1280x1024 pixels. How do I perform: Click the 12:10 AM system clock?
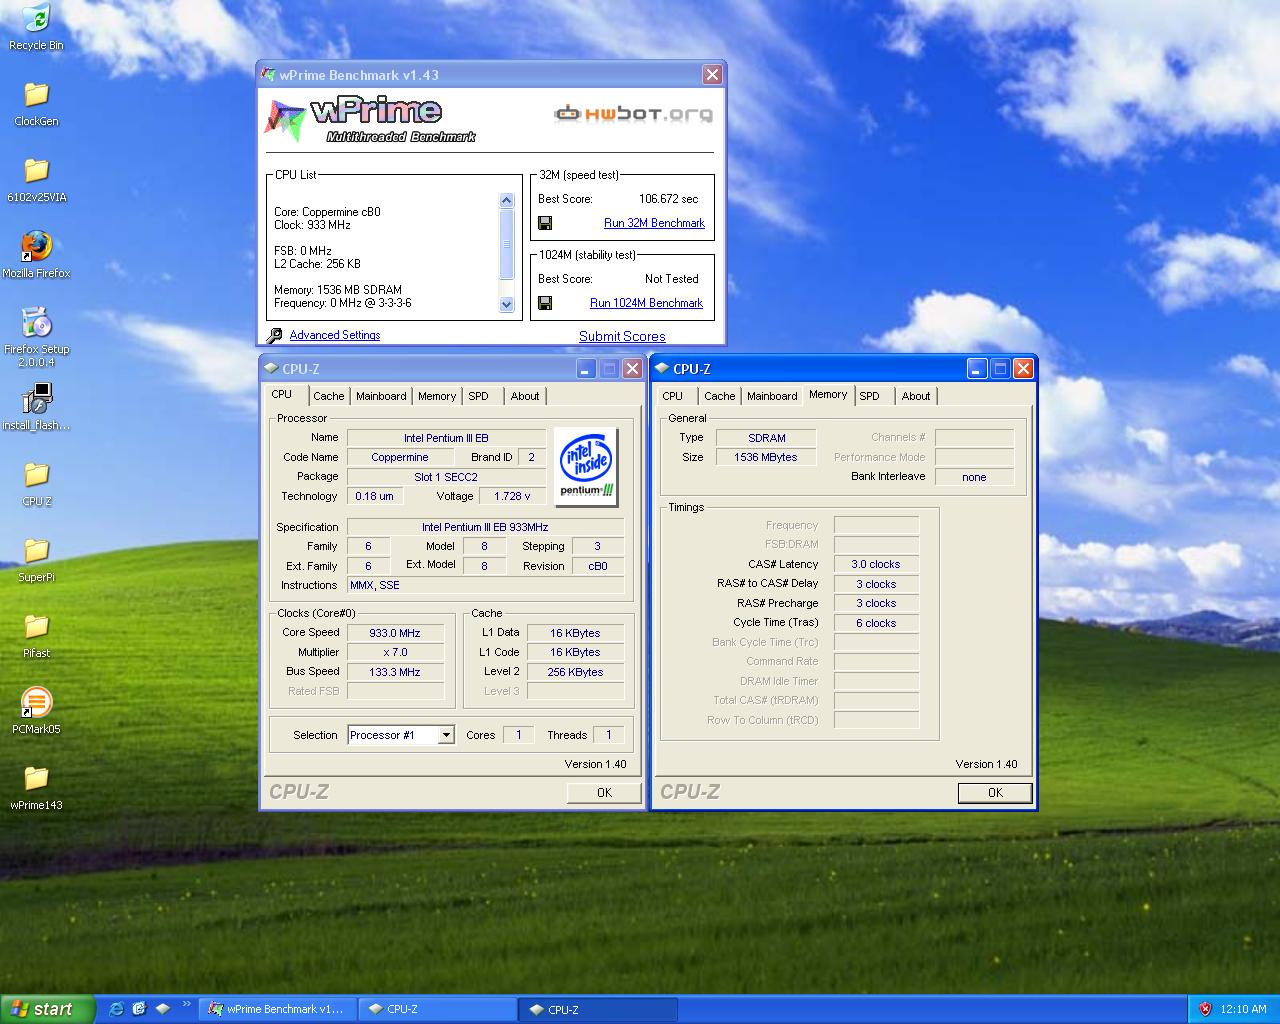tap(1243, 1009)
